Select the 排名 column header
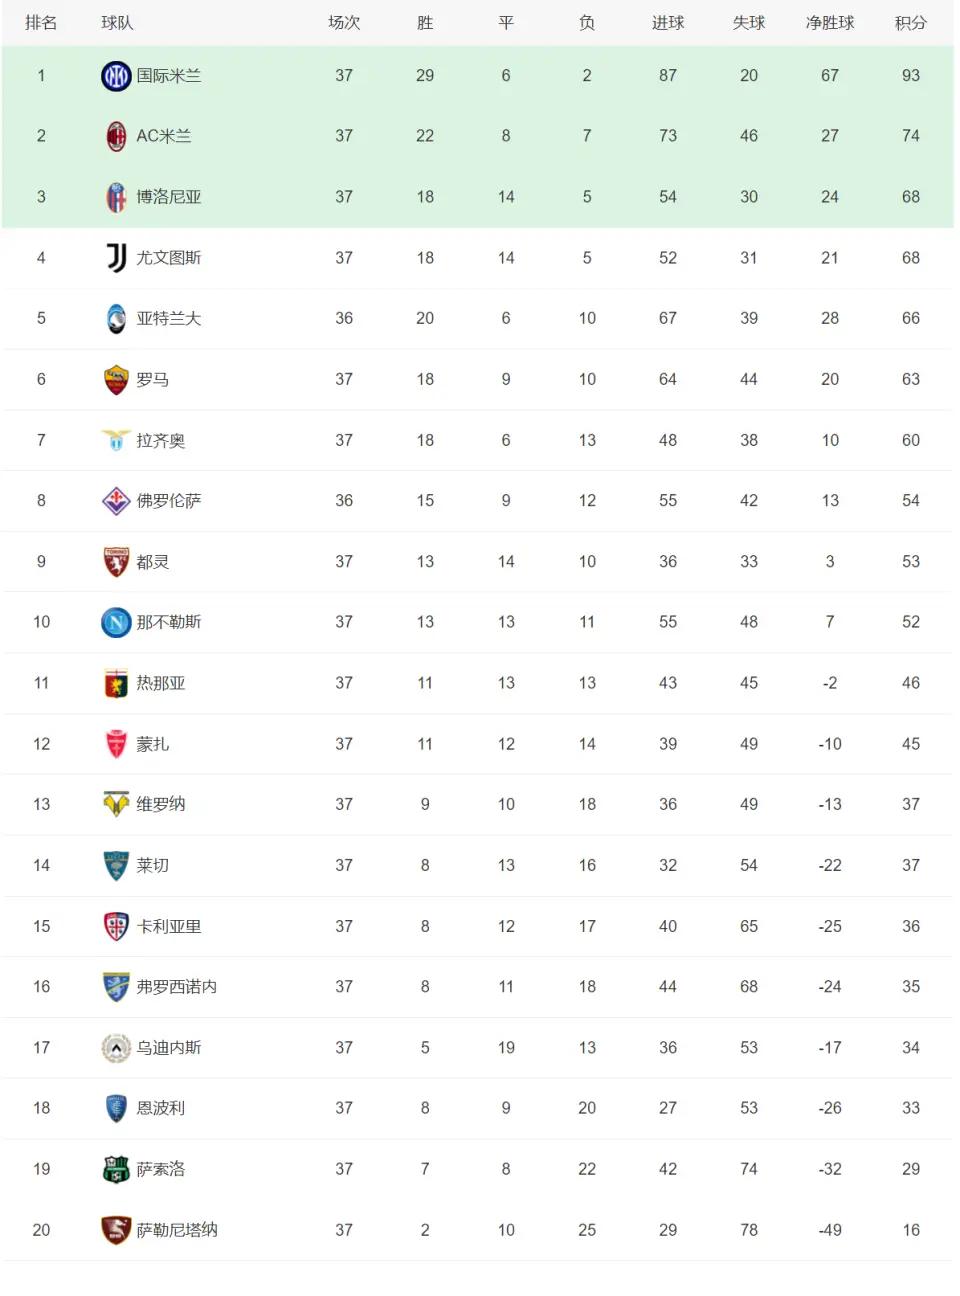Screen dimensions: 960x1296 (x=41, y=22)
